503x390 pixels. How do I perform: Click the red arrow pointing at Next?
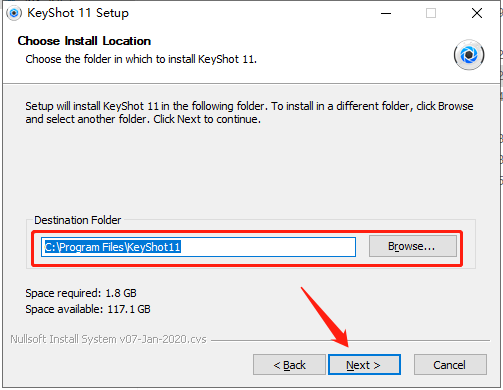pyautogui.click(x=325, y=317)
